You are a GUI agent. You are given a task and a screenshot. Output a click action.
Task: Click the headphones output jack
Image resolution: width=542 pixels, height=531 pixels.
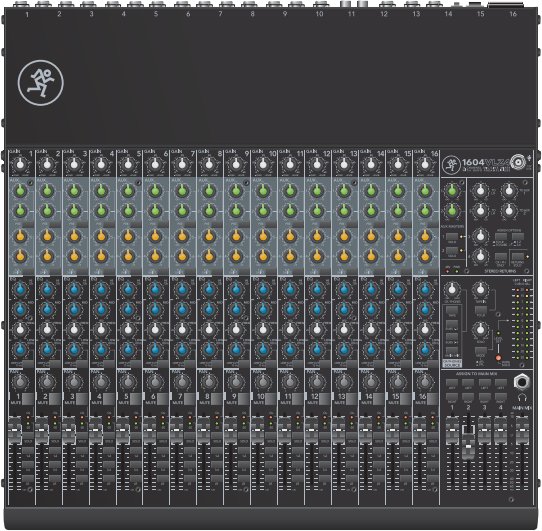(522, 382)
